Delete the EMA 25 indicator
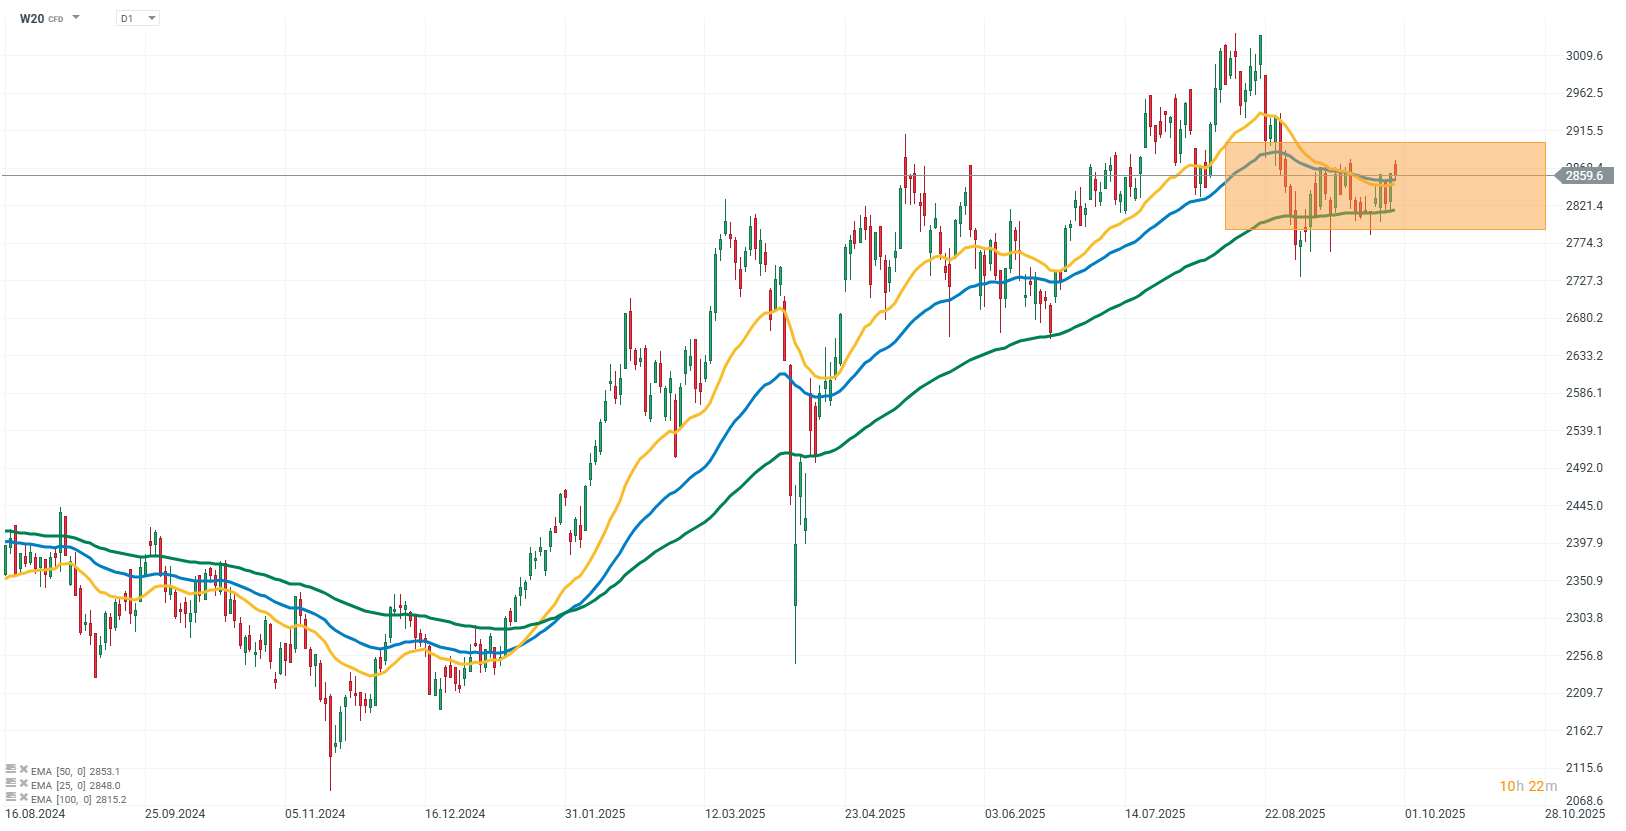The image size is (1626, 831). point(24,784)
